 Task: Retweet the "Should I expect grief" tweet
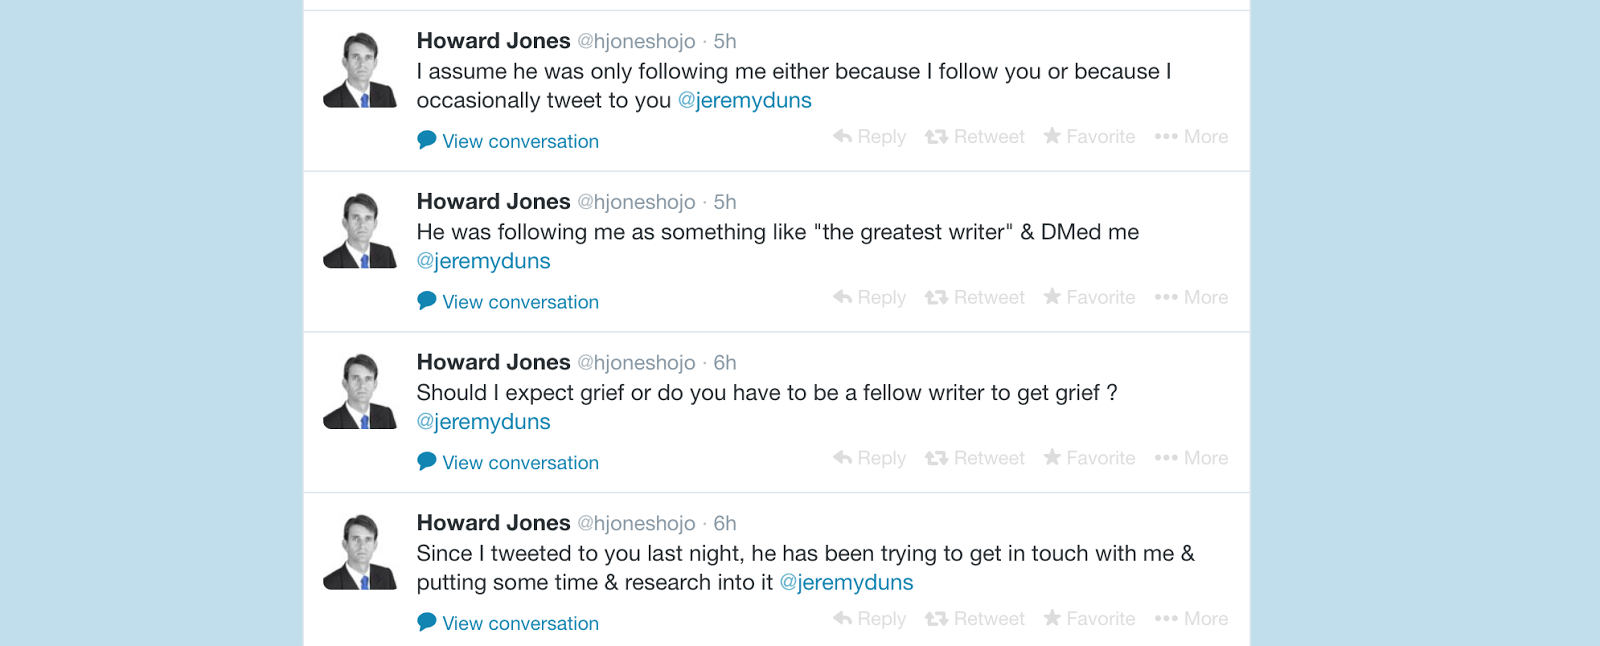(974, 458)
